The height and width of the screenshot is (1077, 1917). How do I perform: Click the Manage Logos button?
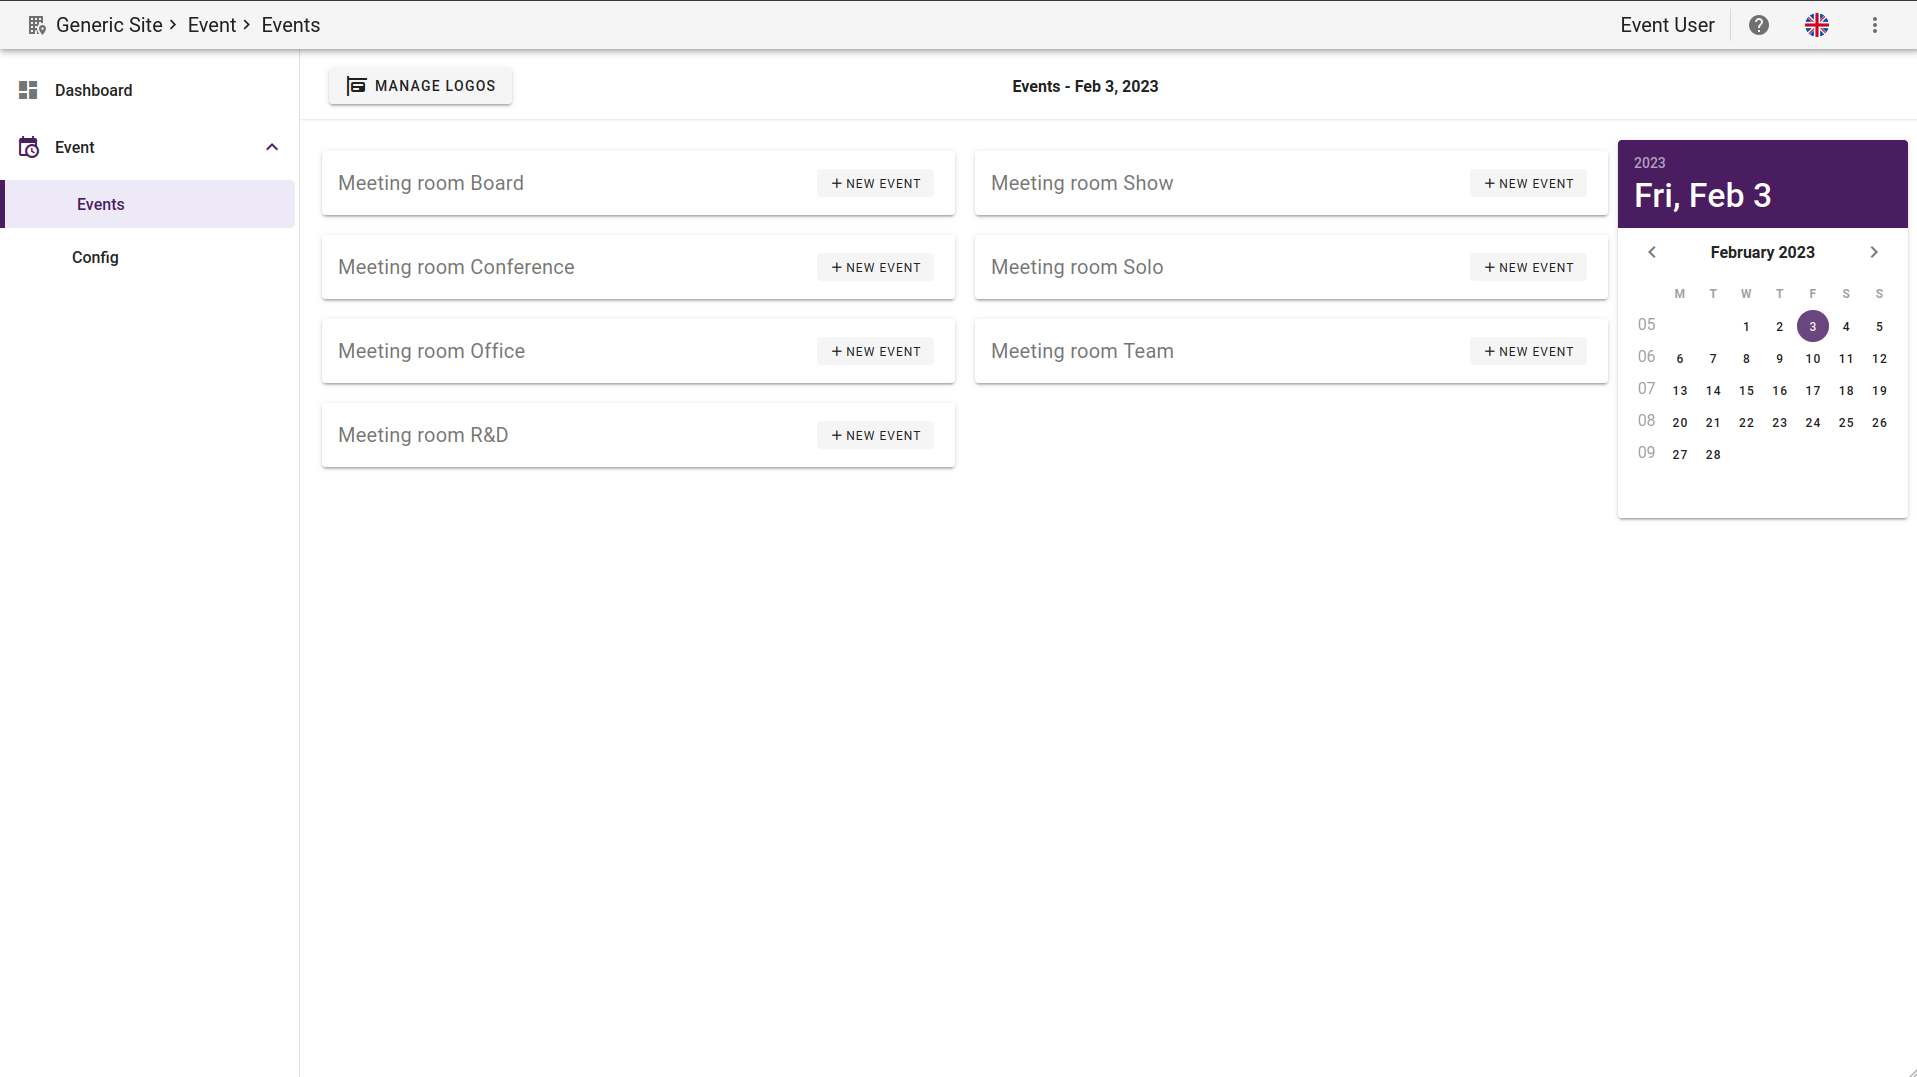pyautogui.click(x=420, y=86)
